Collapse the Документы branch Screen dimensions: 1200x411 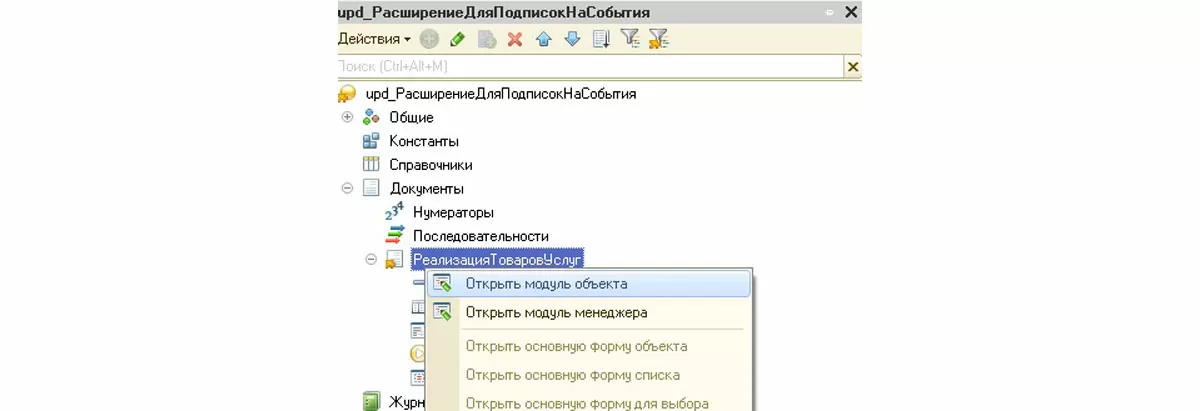[x=347, y=188]
